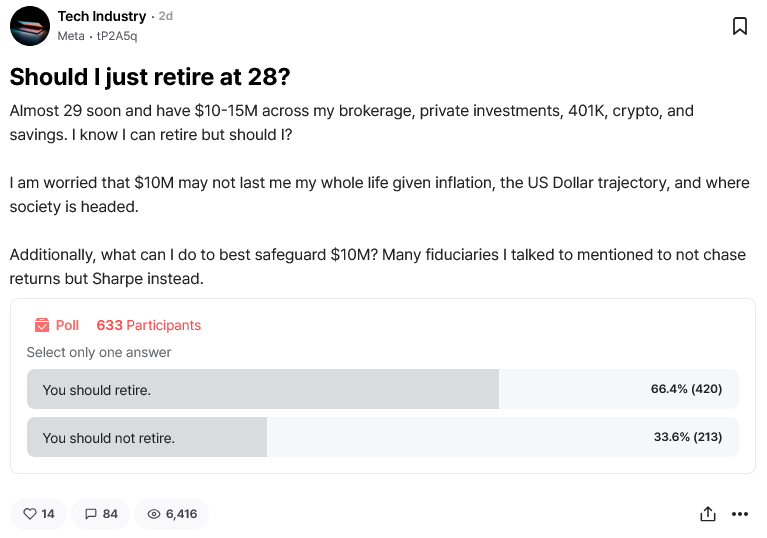767x538 pixels.
Task: Click the Meta company label
Action: pyautogui.click(x=71, y=36)
